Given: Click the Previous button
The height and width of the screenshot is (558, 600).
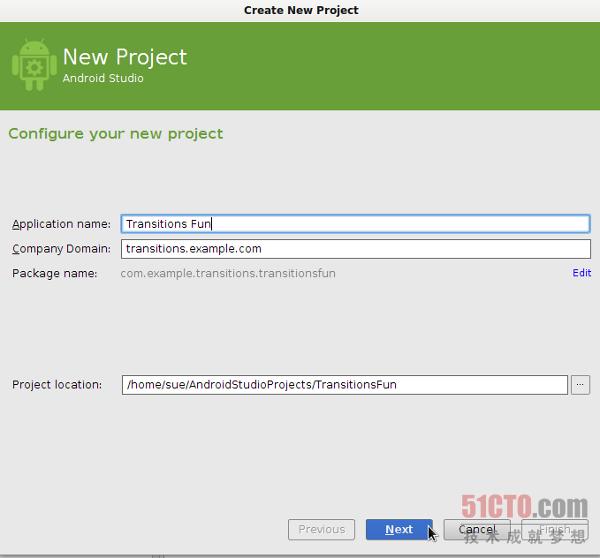Looking at the screenshot, I should [321, 529].
